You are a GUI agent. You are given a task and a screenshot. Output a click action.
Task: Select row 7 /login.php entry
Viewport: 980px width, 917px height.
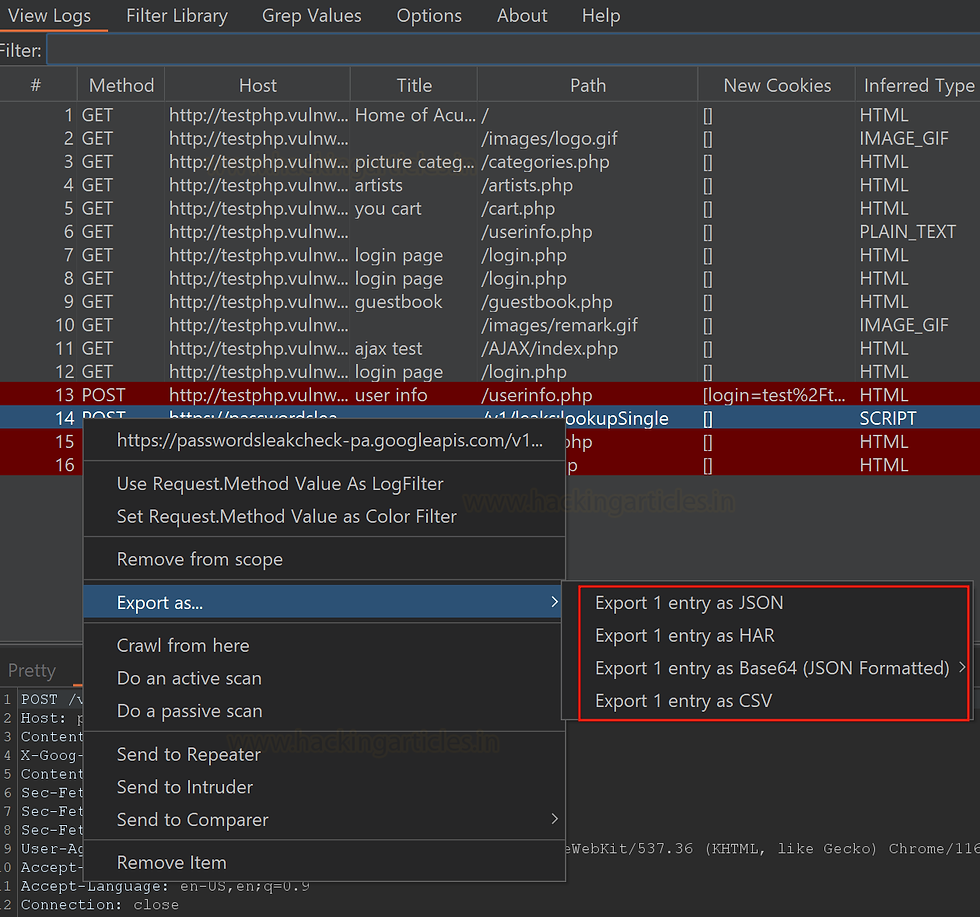[490, 255]
